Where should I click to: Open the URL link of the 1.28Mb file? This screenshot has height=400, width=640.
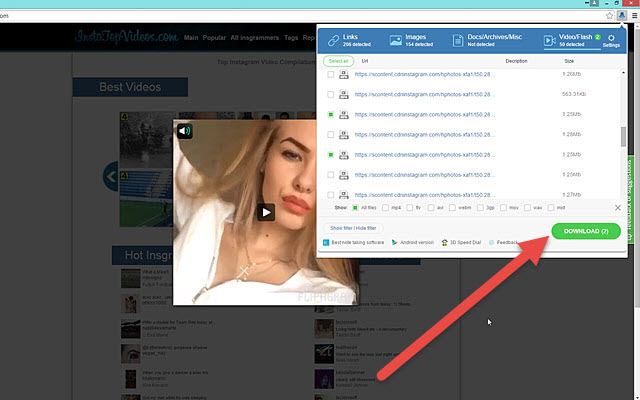[425, 135]
